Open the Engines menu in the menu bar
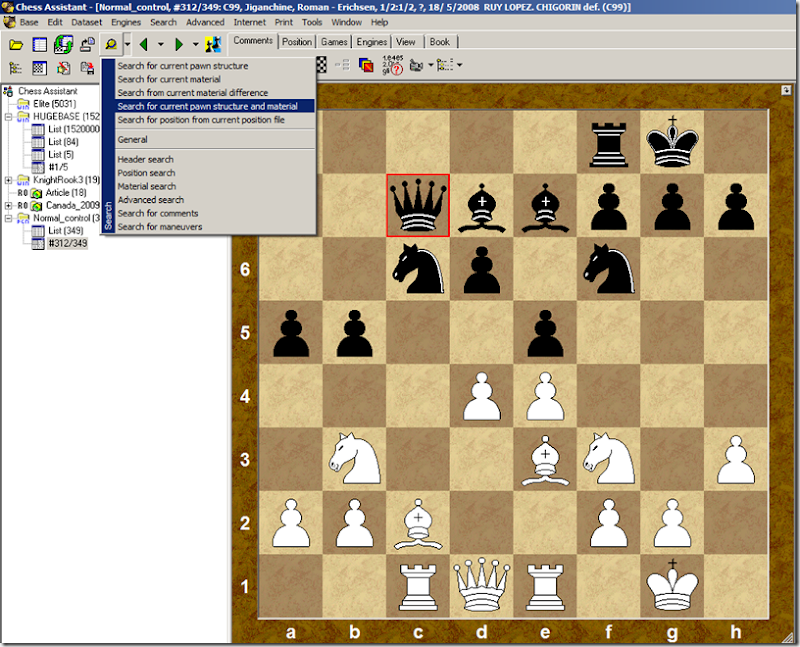 (x=126, y=22)
